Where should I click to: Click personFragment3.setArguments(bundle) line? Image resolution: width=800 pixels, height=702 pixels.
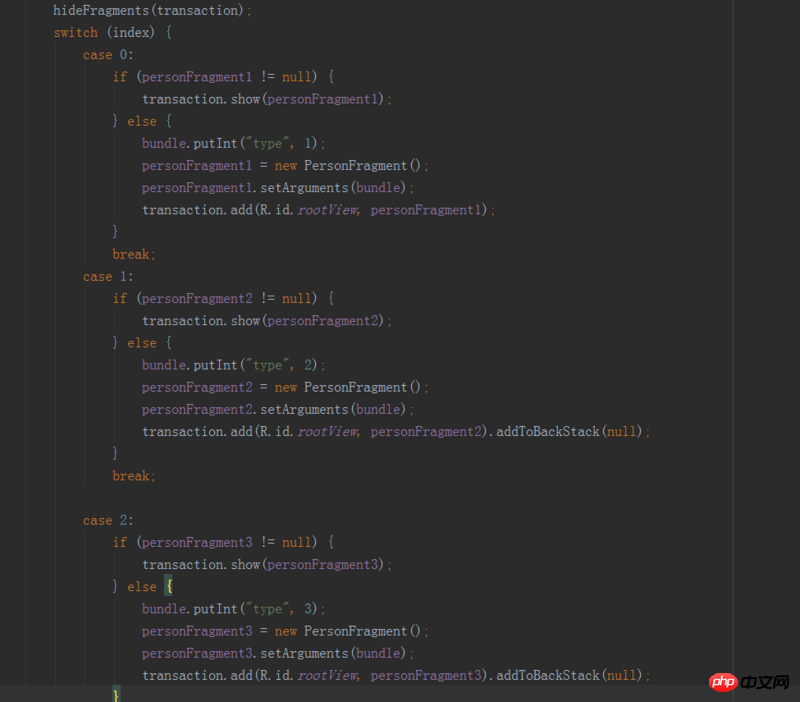click(278, 654)
